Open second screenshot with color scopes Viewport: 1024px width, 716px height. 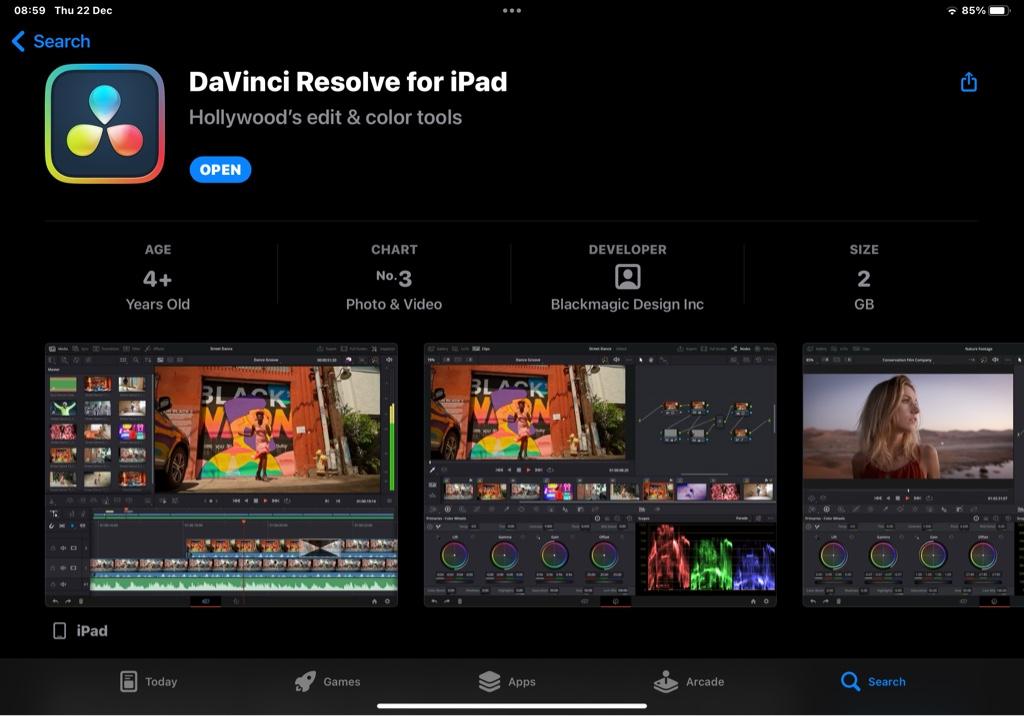[600, 475]
